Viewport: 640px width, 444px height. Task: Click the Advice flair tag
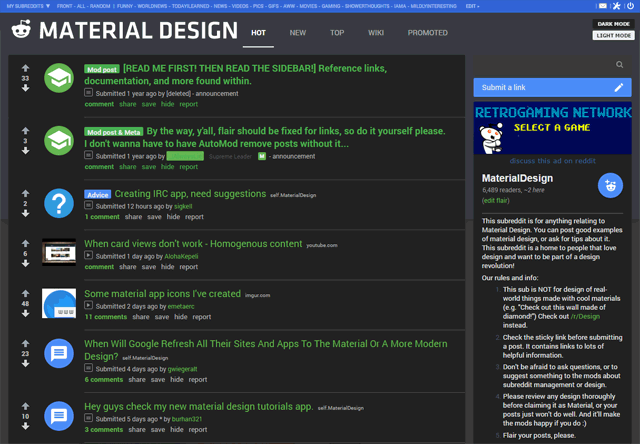click(x=98, y=195)
